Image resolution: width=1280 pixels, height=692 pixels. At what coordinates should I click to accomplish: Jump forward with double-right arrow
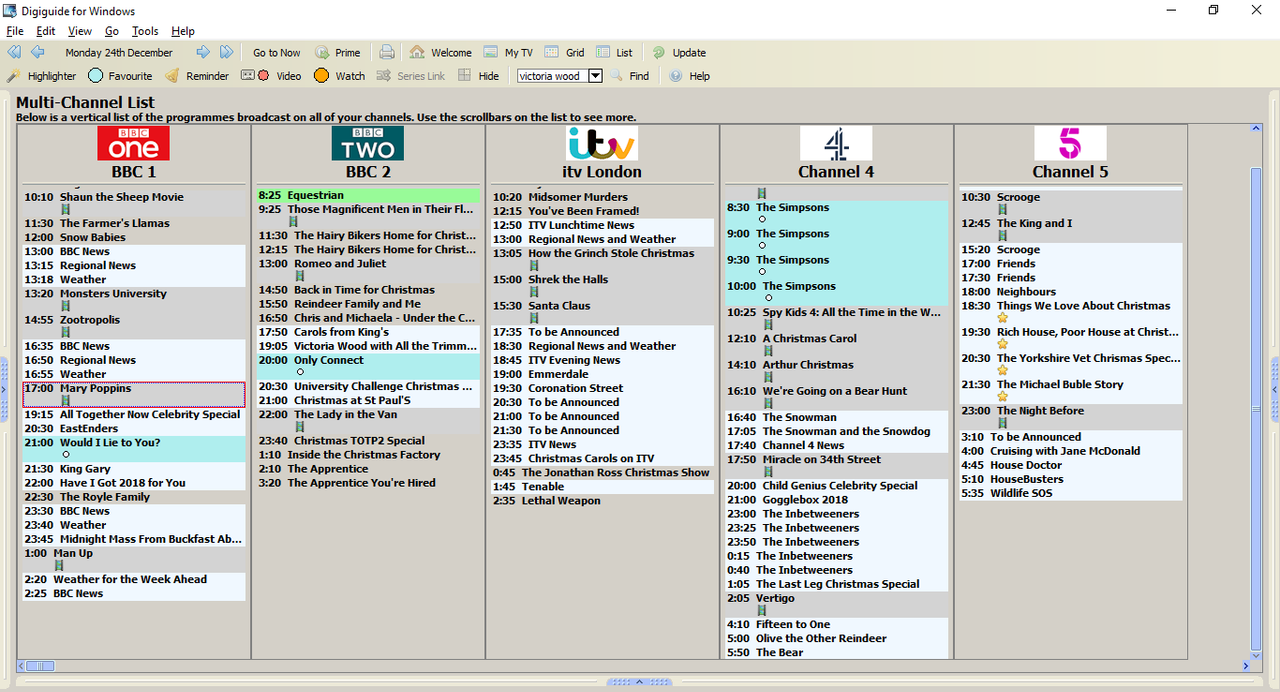coord(227,52)
